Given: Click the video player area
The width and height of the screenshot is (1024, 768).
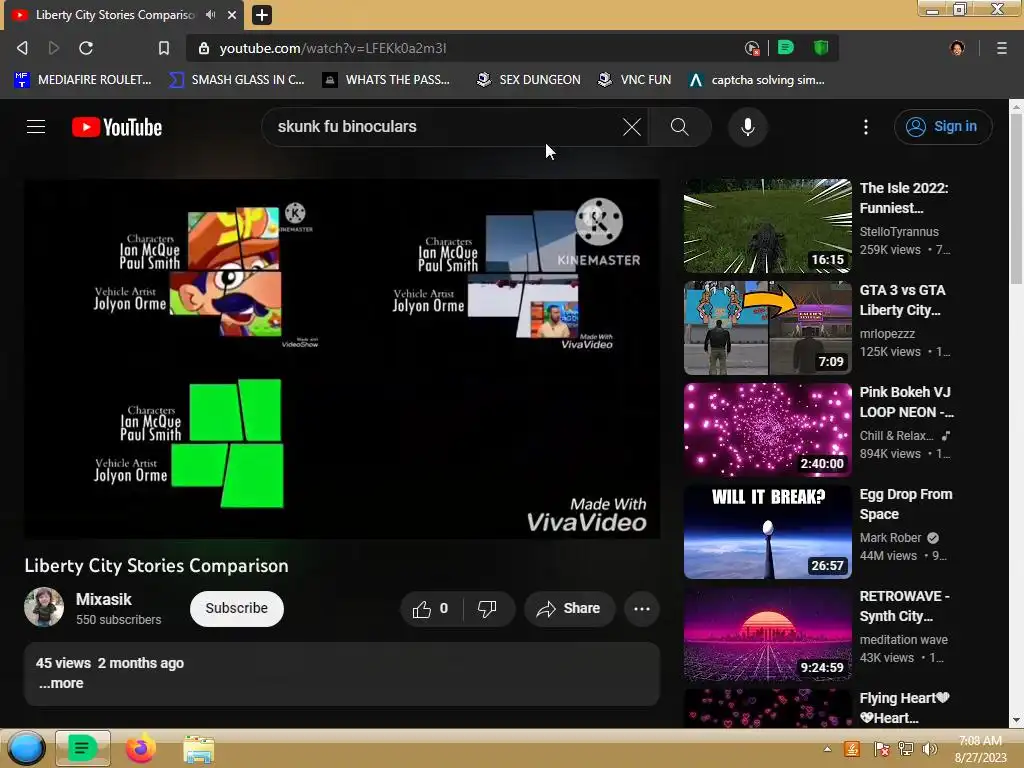Looking at the screenshot, I should 342,359.
